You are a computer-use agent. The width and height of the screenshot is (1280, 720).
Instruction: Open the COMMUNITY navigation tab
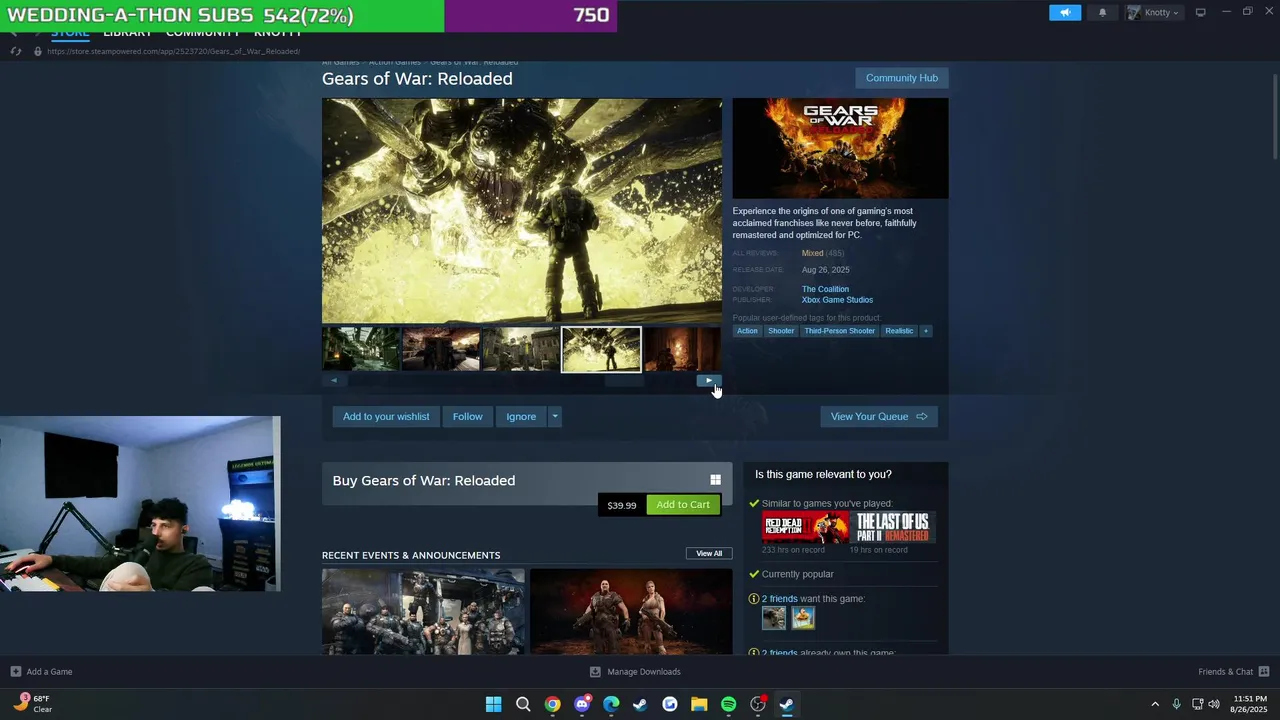[x=203, y=33]
